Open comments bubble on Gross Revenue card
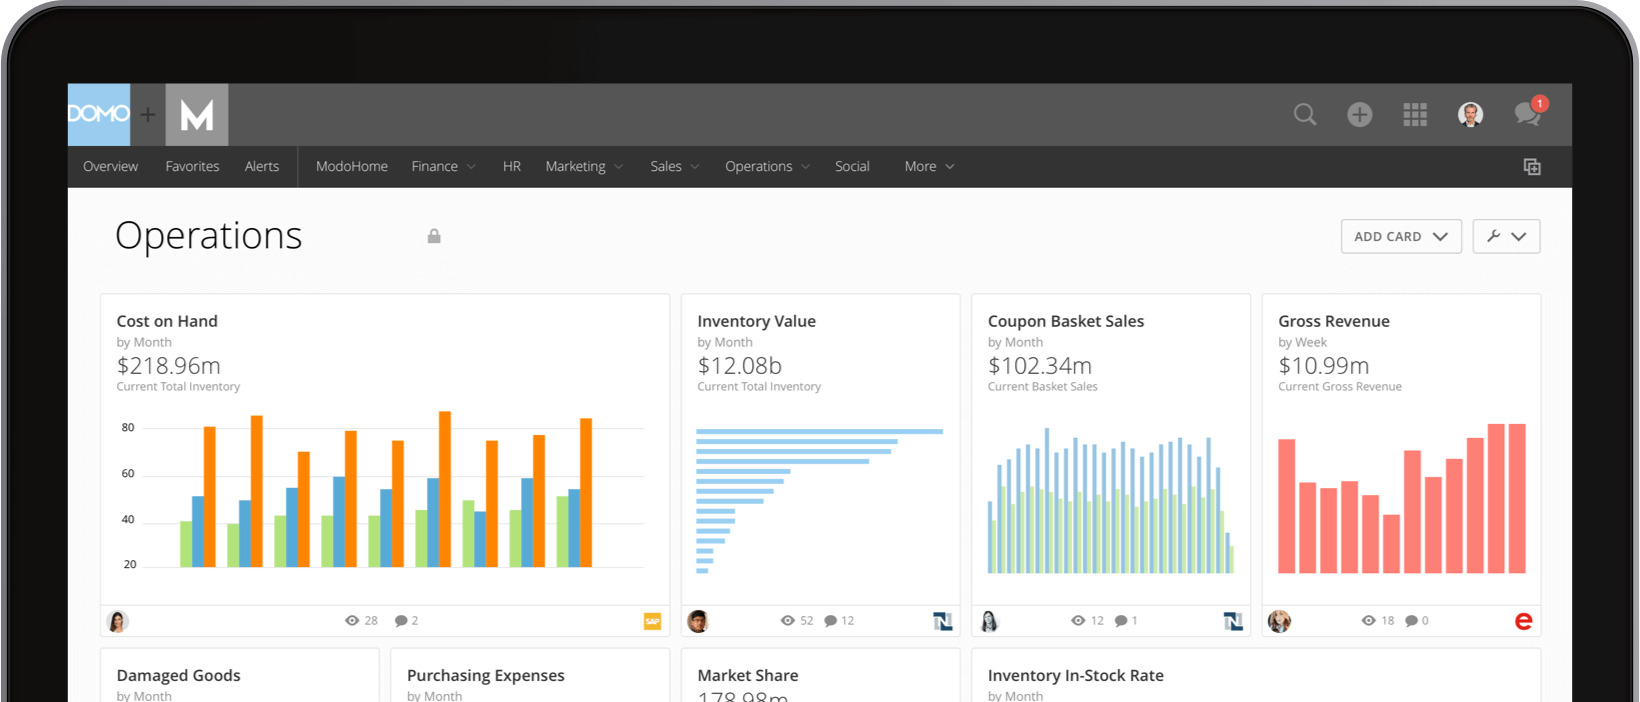Viewport: 1640px width, 702px height. coord(1411,621)
